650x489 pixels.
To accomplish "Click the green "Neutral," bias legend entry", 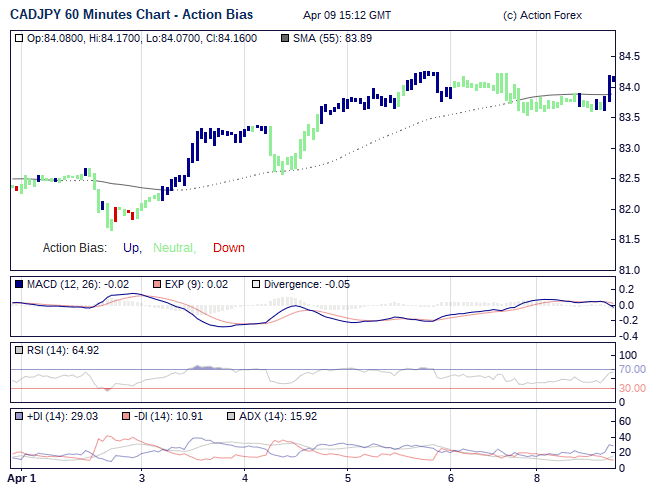I will [x=175, y=248].
